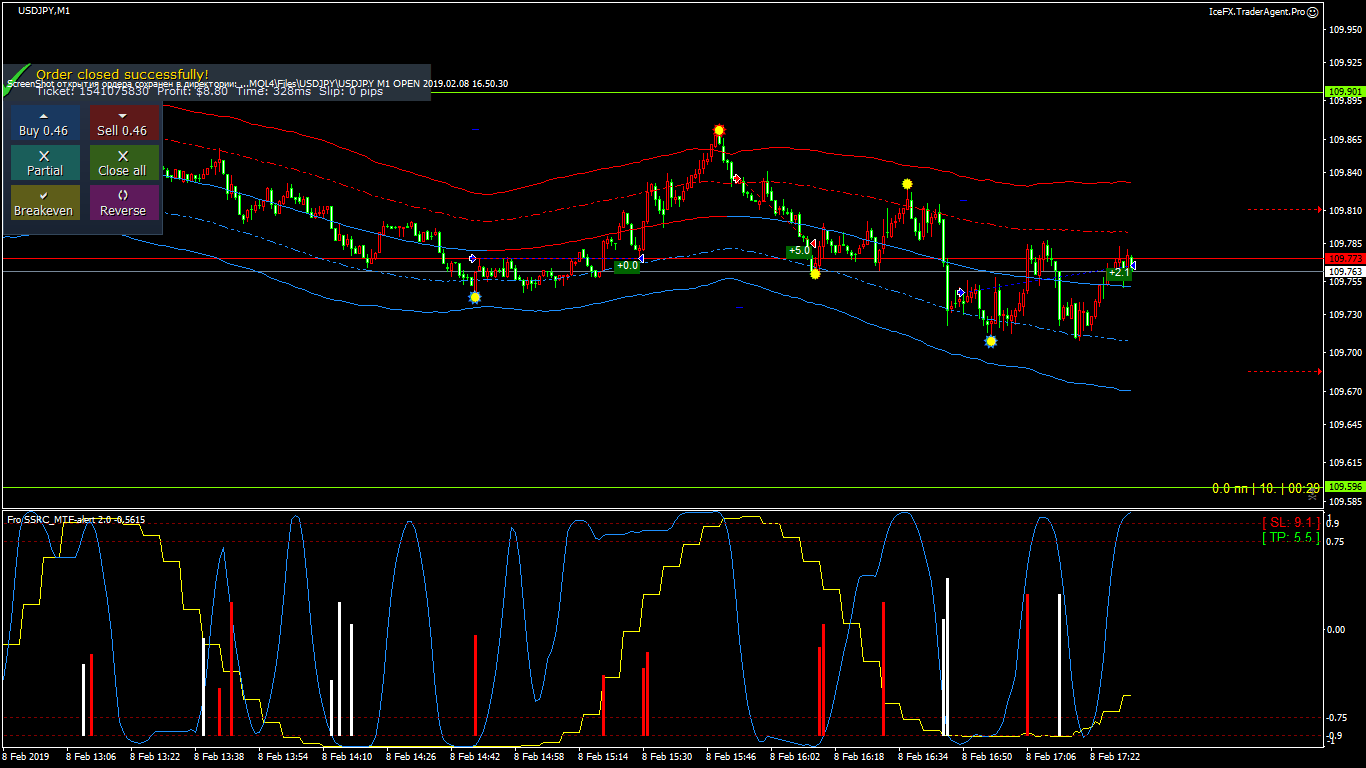Click the sun marker at the 109.730 chart low
Image resolution: width=1366 pixels, height=768 pixels.
click(991, 341)
